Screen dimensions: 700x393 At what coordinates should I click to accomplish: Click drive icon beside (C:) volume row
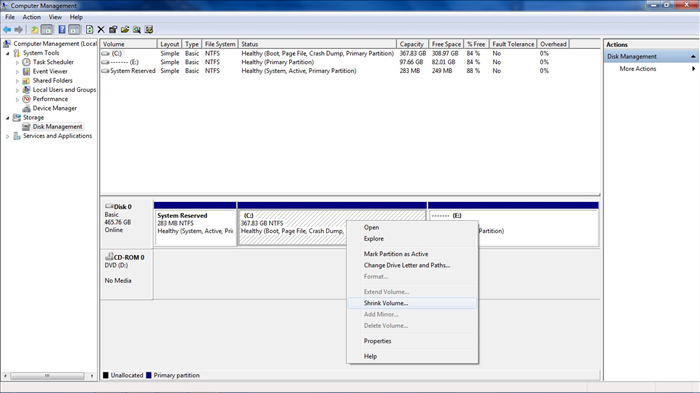tap(105, 53)
